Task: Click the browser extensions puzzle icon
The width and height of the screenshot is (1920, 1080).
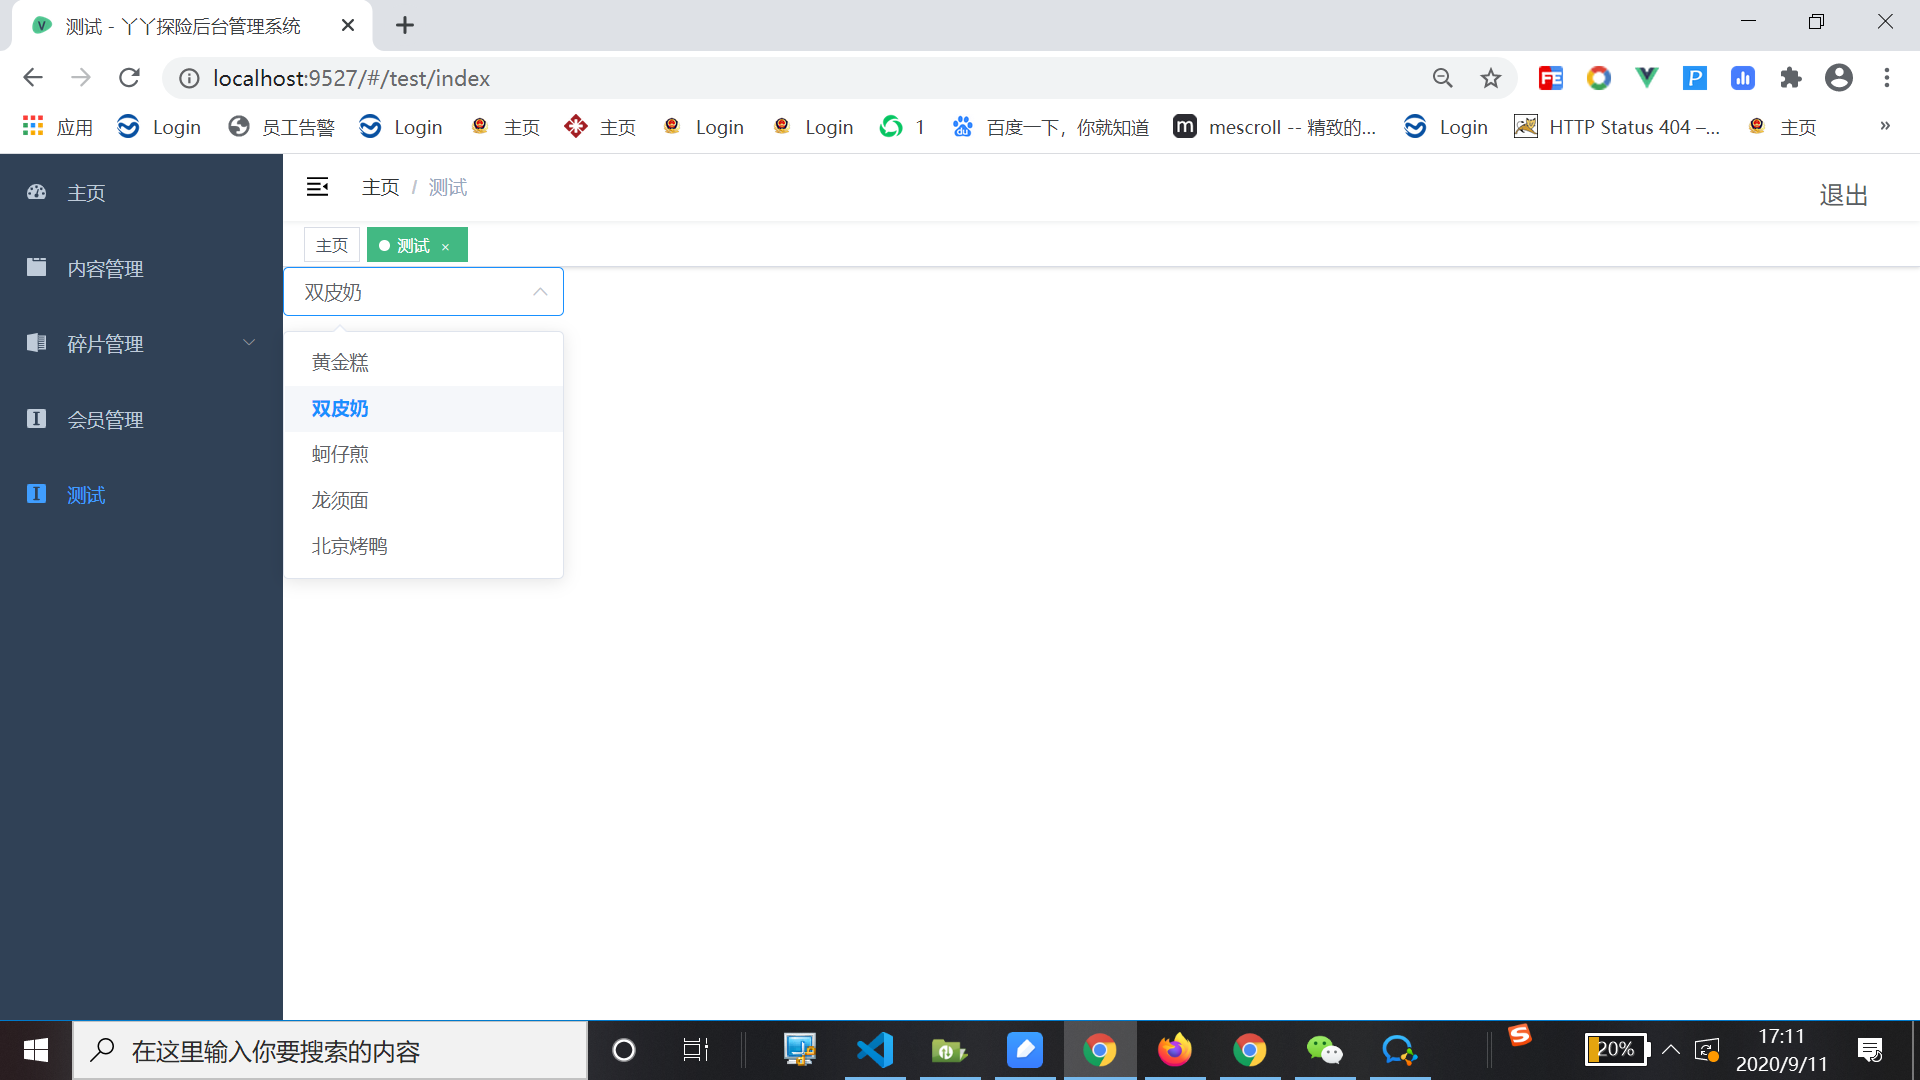Action: pos(1791,77)
